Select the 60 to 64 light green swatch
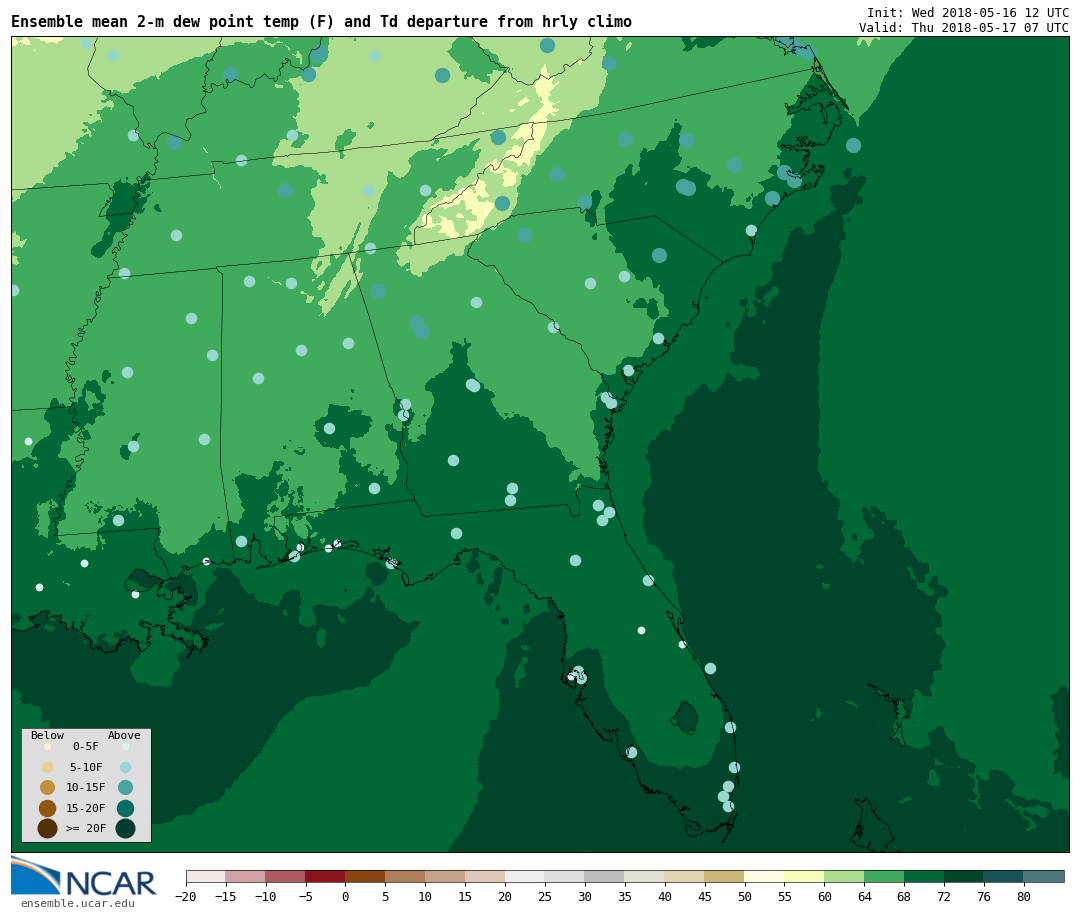Screen dimensions: 1080x915 coord(844,876)
